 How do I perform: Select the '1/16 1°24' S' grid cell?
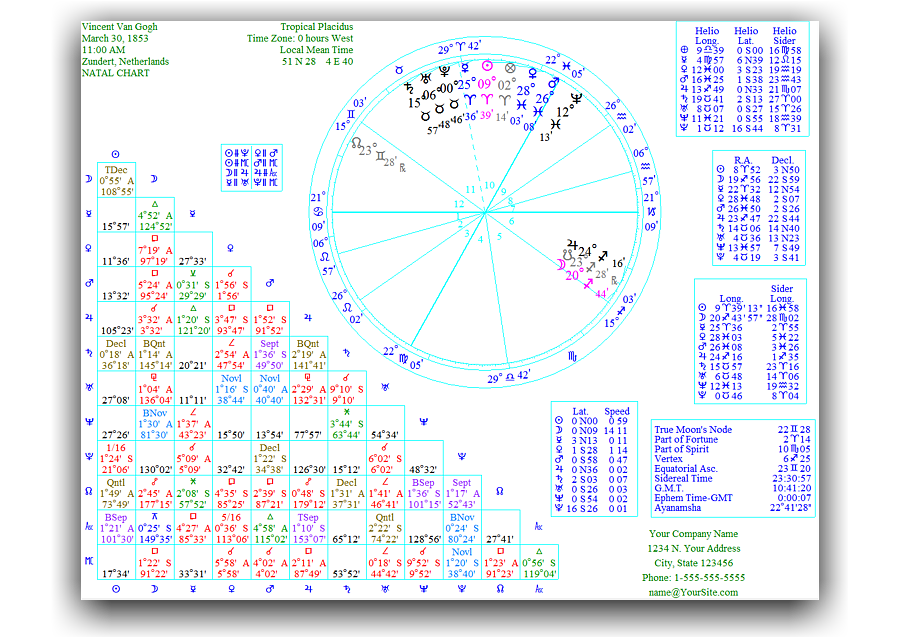tap(116, 458)
